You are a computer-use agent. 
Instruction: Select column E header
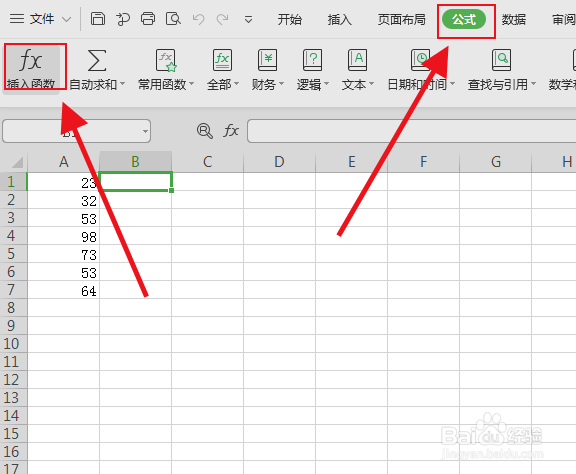click(352, 162)
